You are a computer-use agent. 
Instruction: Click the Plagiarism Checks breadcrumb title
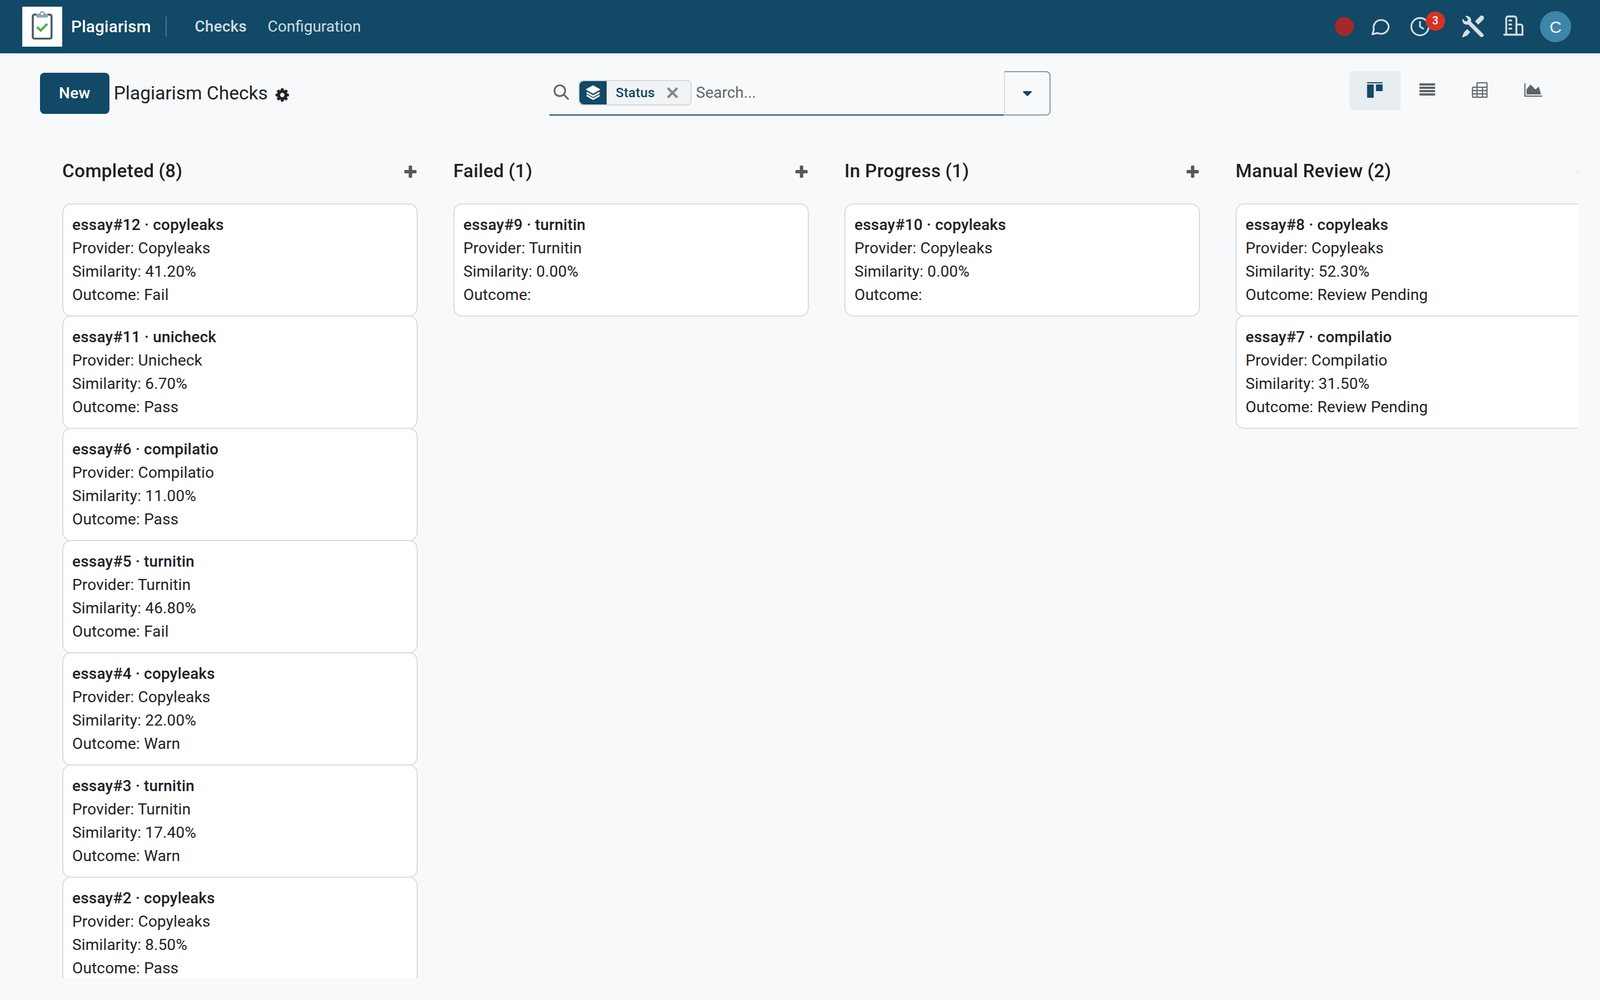191,93
